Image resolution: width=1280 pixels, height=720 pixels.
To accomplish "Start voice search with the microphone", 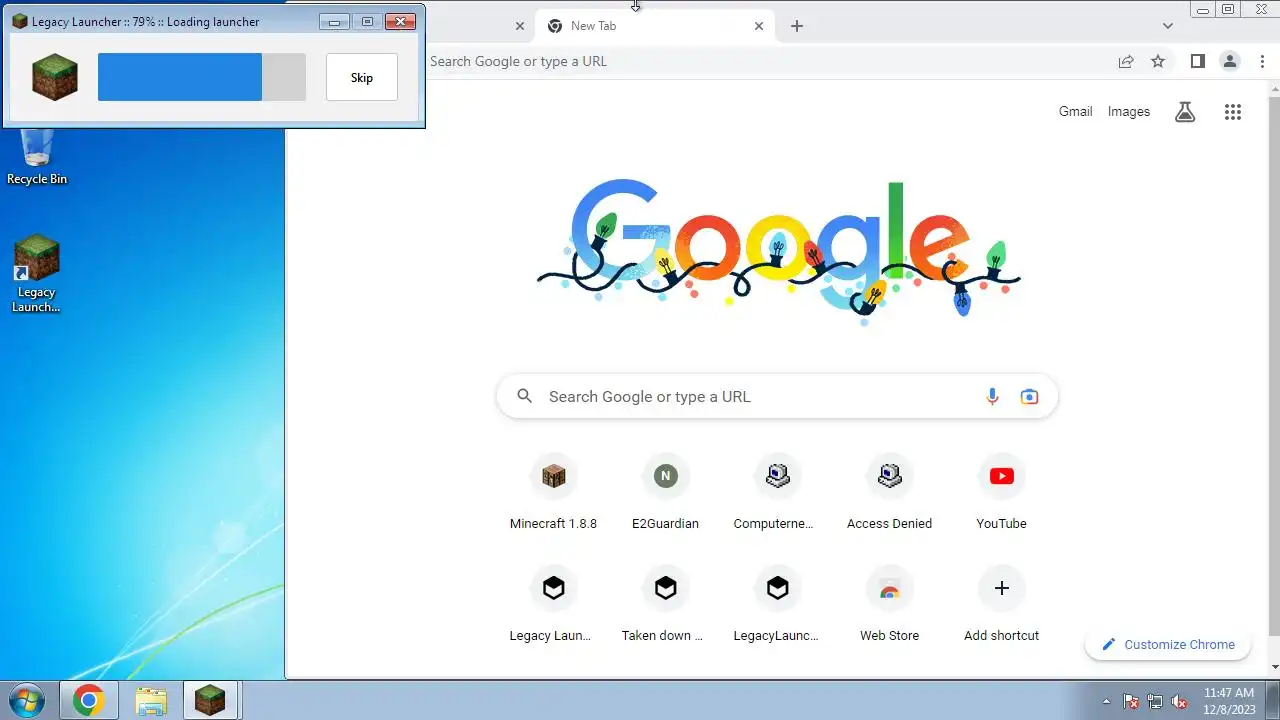I will [992, 397].
